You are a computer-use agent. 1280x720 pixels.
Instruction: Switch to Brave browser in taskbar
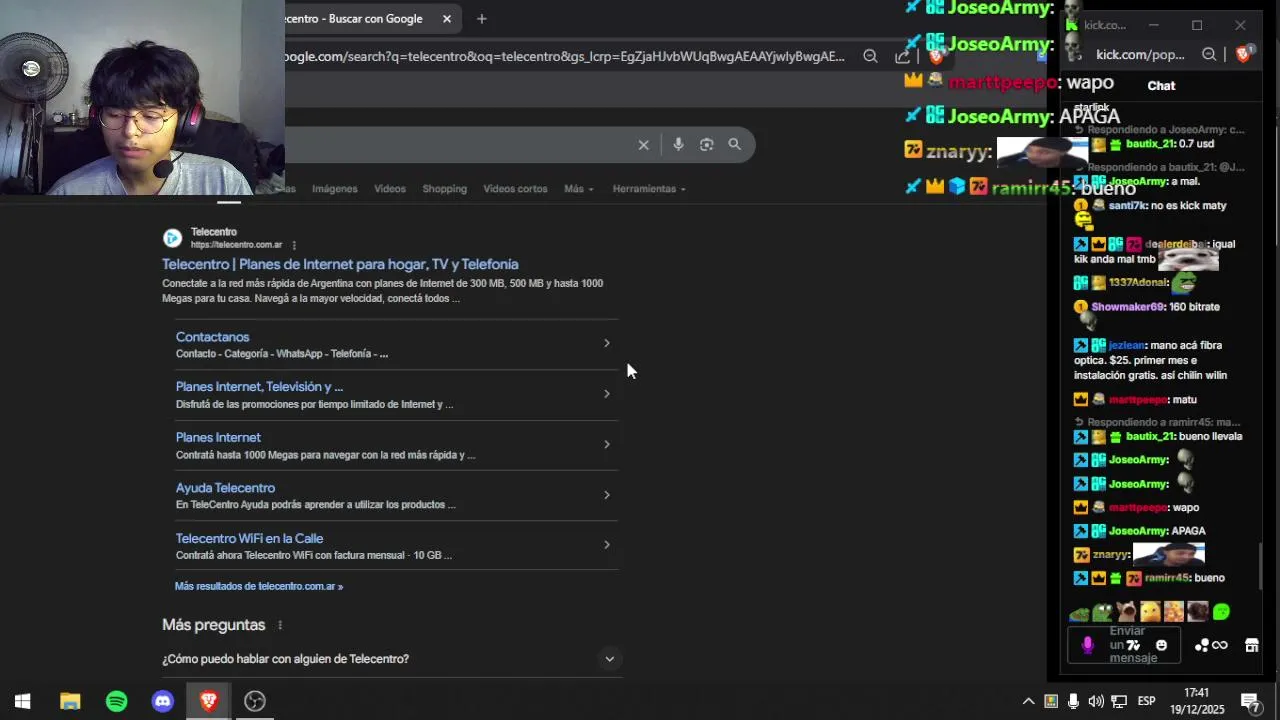[209, 701]
